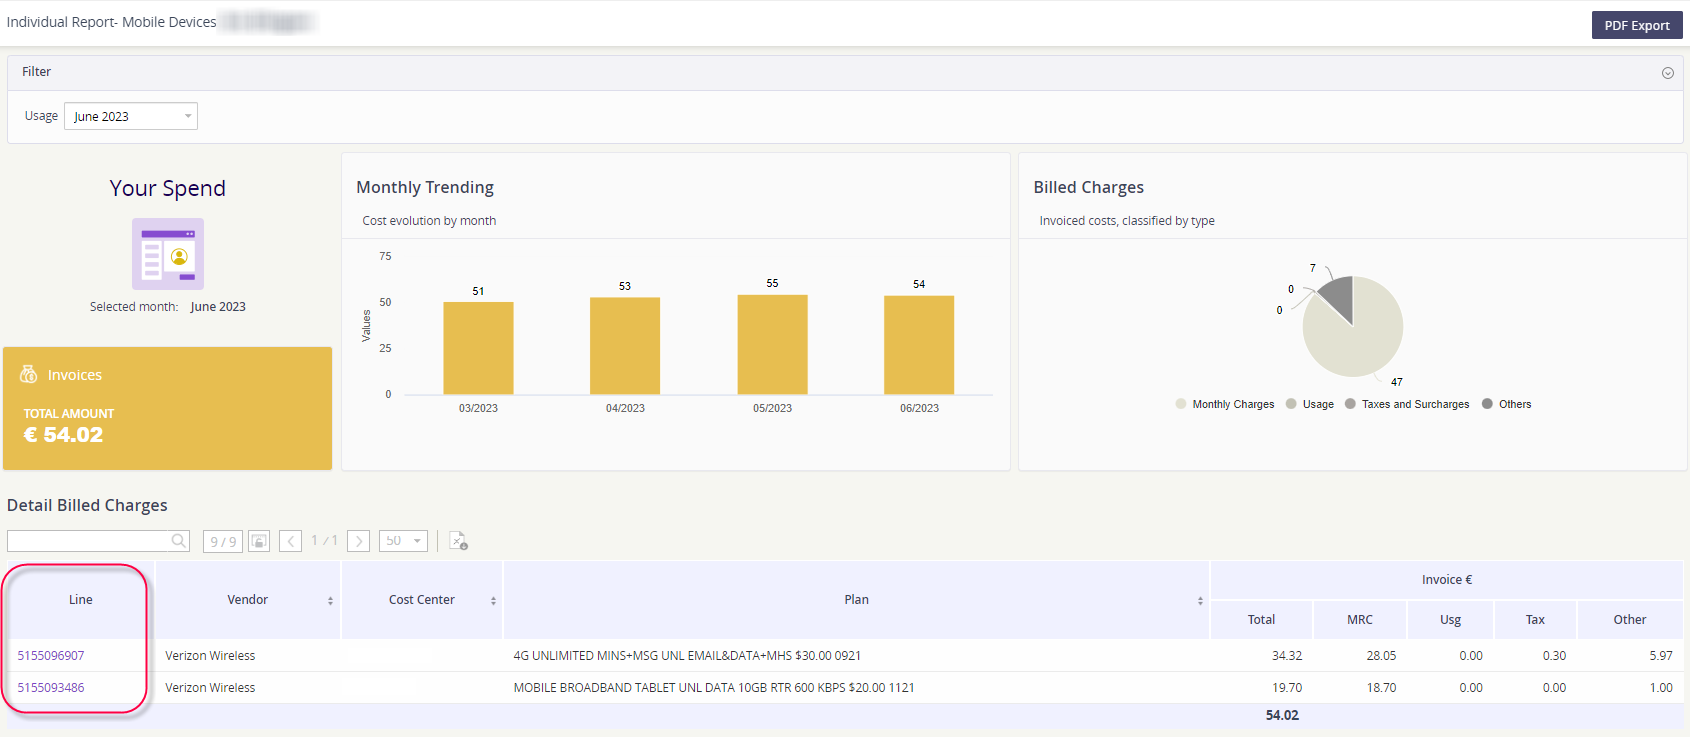The image size is (1690, 737).
Task: Open the rows-per-page dropdown showing 50
Action: [403, 541]
